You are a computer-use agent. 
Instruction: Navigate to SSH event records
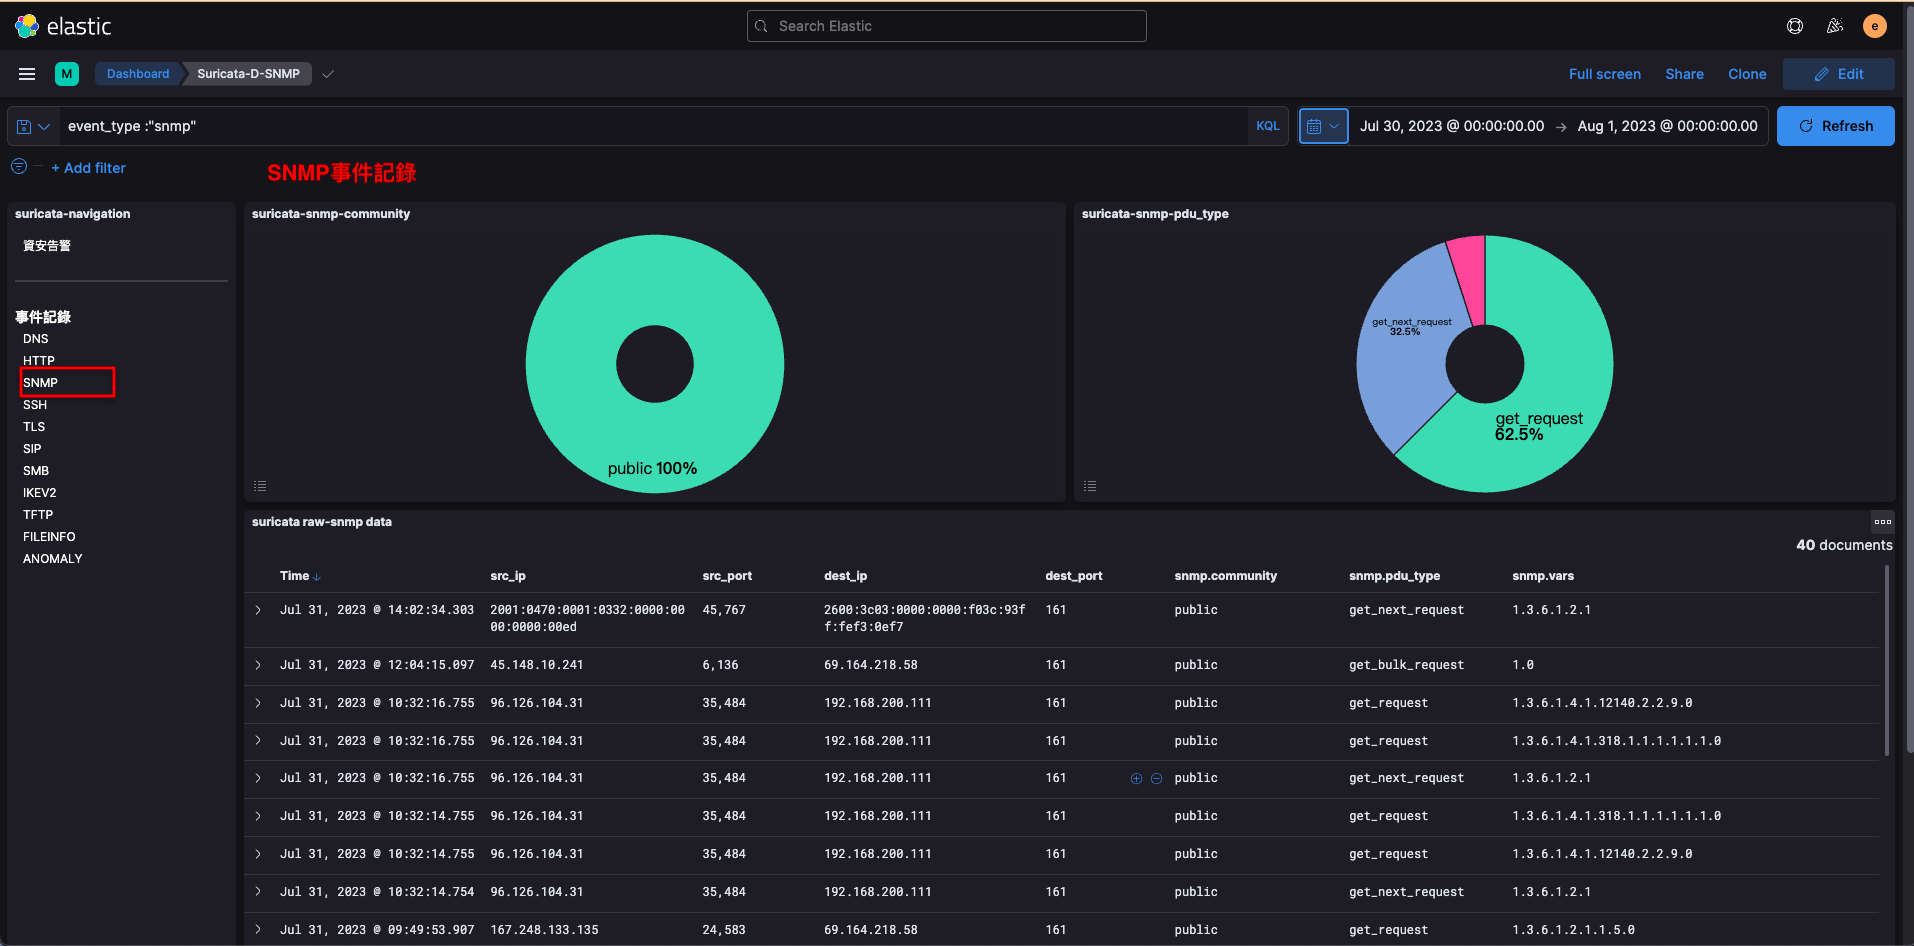click(x=35, y=405)
